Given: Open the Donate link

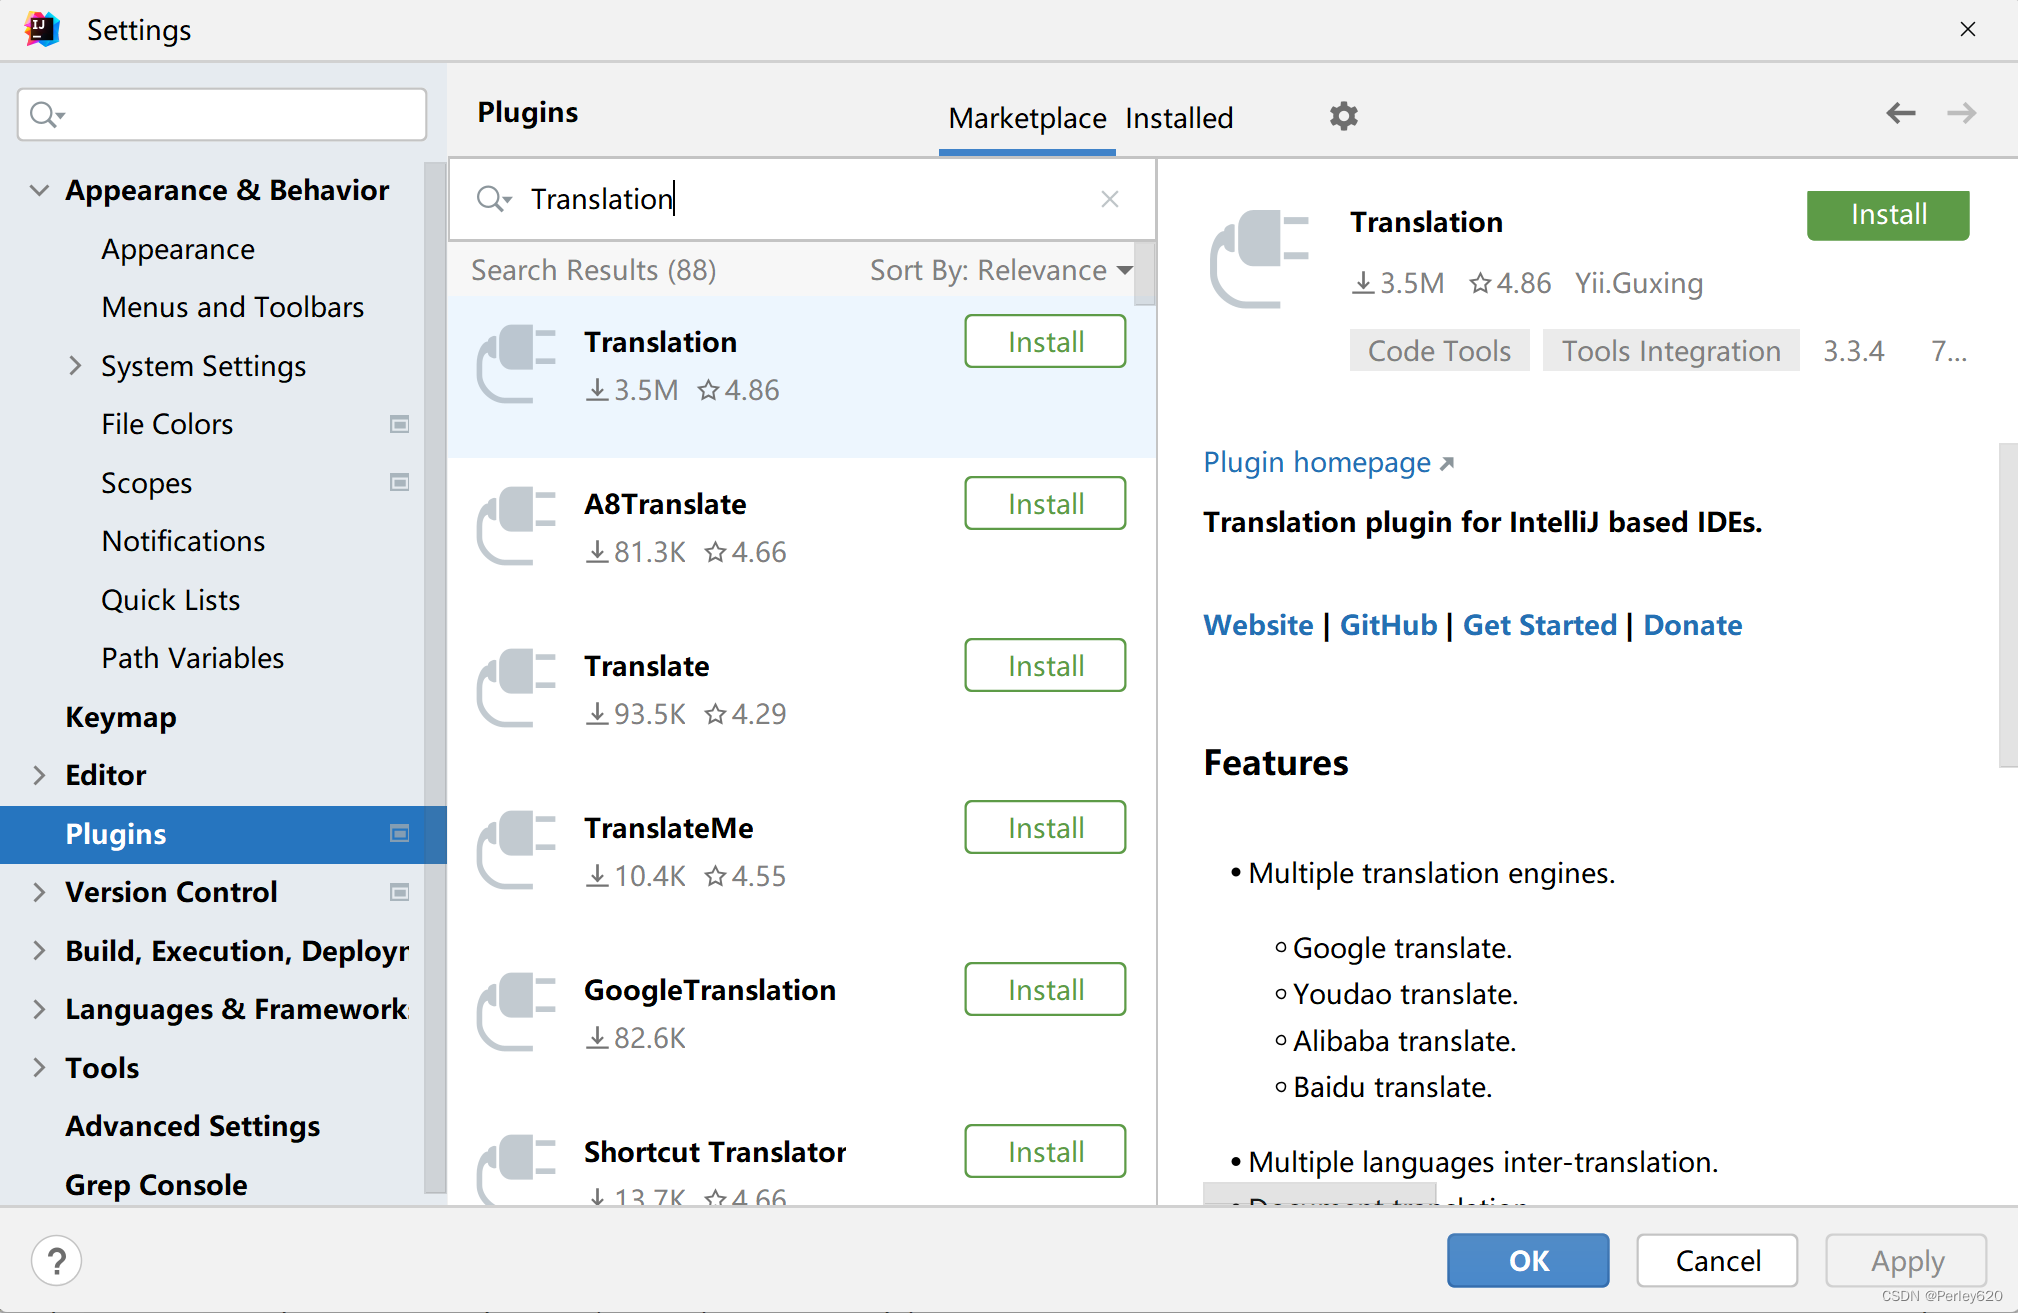Looking at the screenshot, I should [1693, 625].
